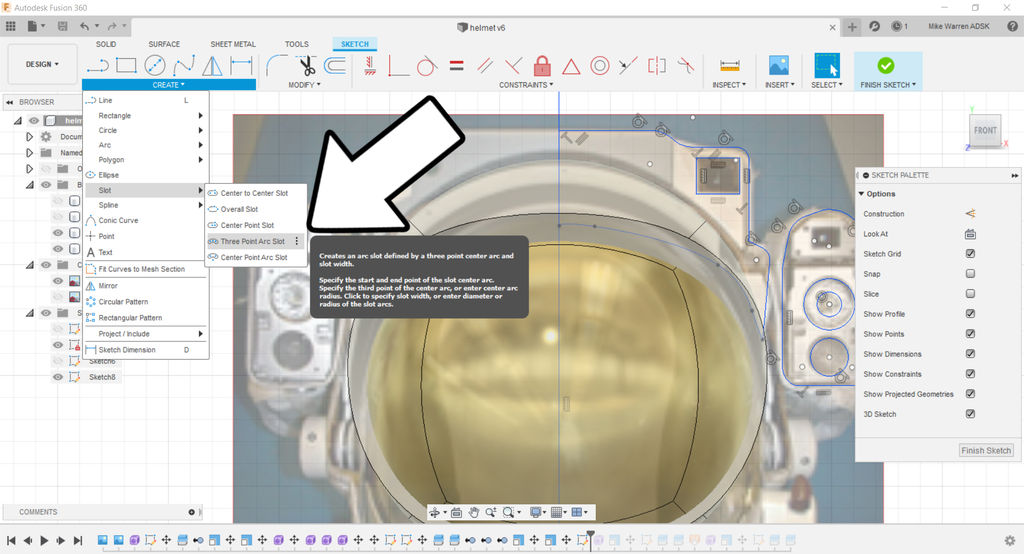This screenshot has width=1024, height=554.
Task: Open the DESIGN workspace dropdown
Action: [42, 64]
